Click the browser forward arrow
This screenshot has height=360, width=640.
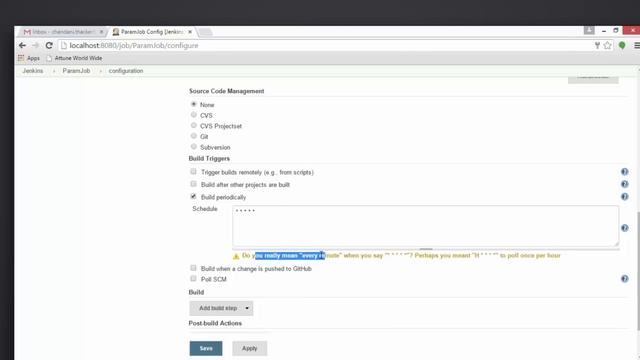click(36, 45)
